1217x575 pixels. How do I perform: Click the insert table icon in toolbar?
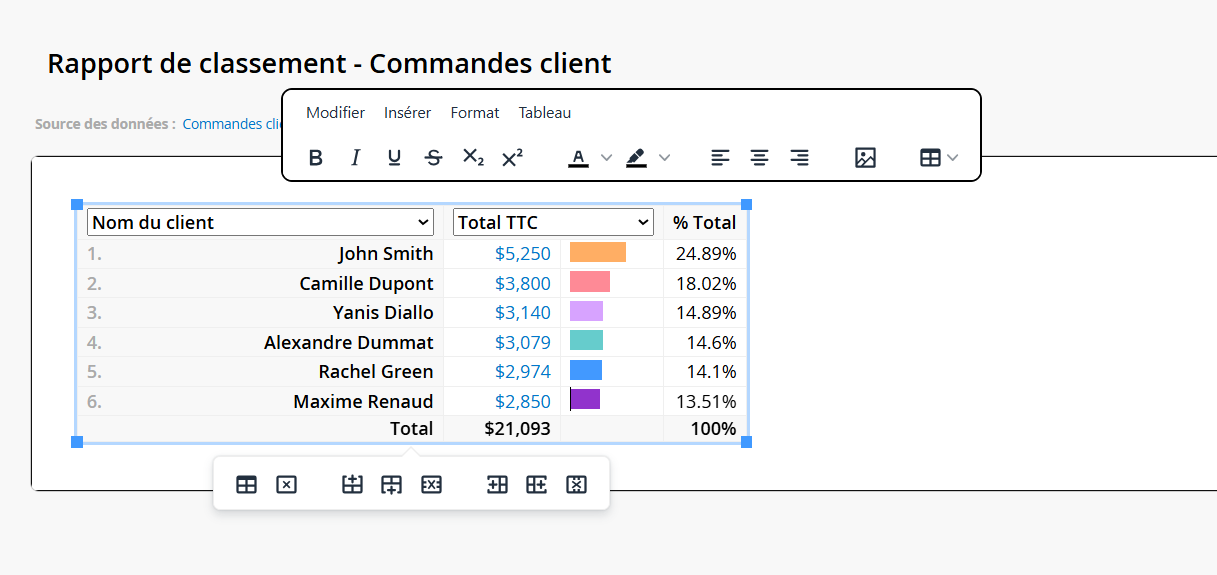930,158
